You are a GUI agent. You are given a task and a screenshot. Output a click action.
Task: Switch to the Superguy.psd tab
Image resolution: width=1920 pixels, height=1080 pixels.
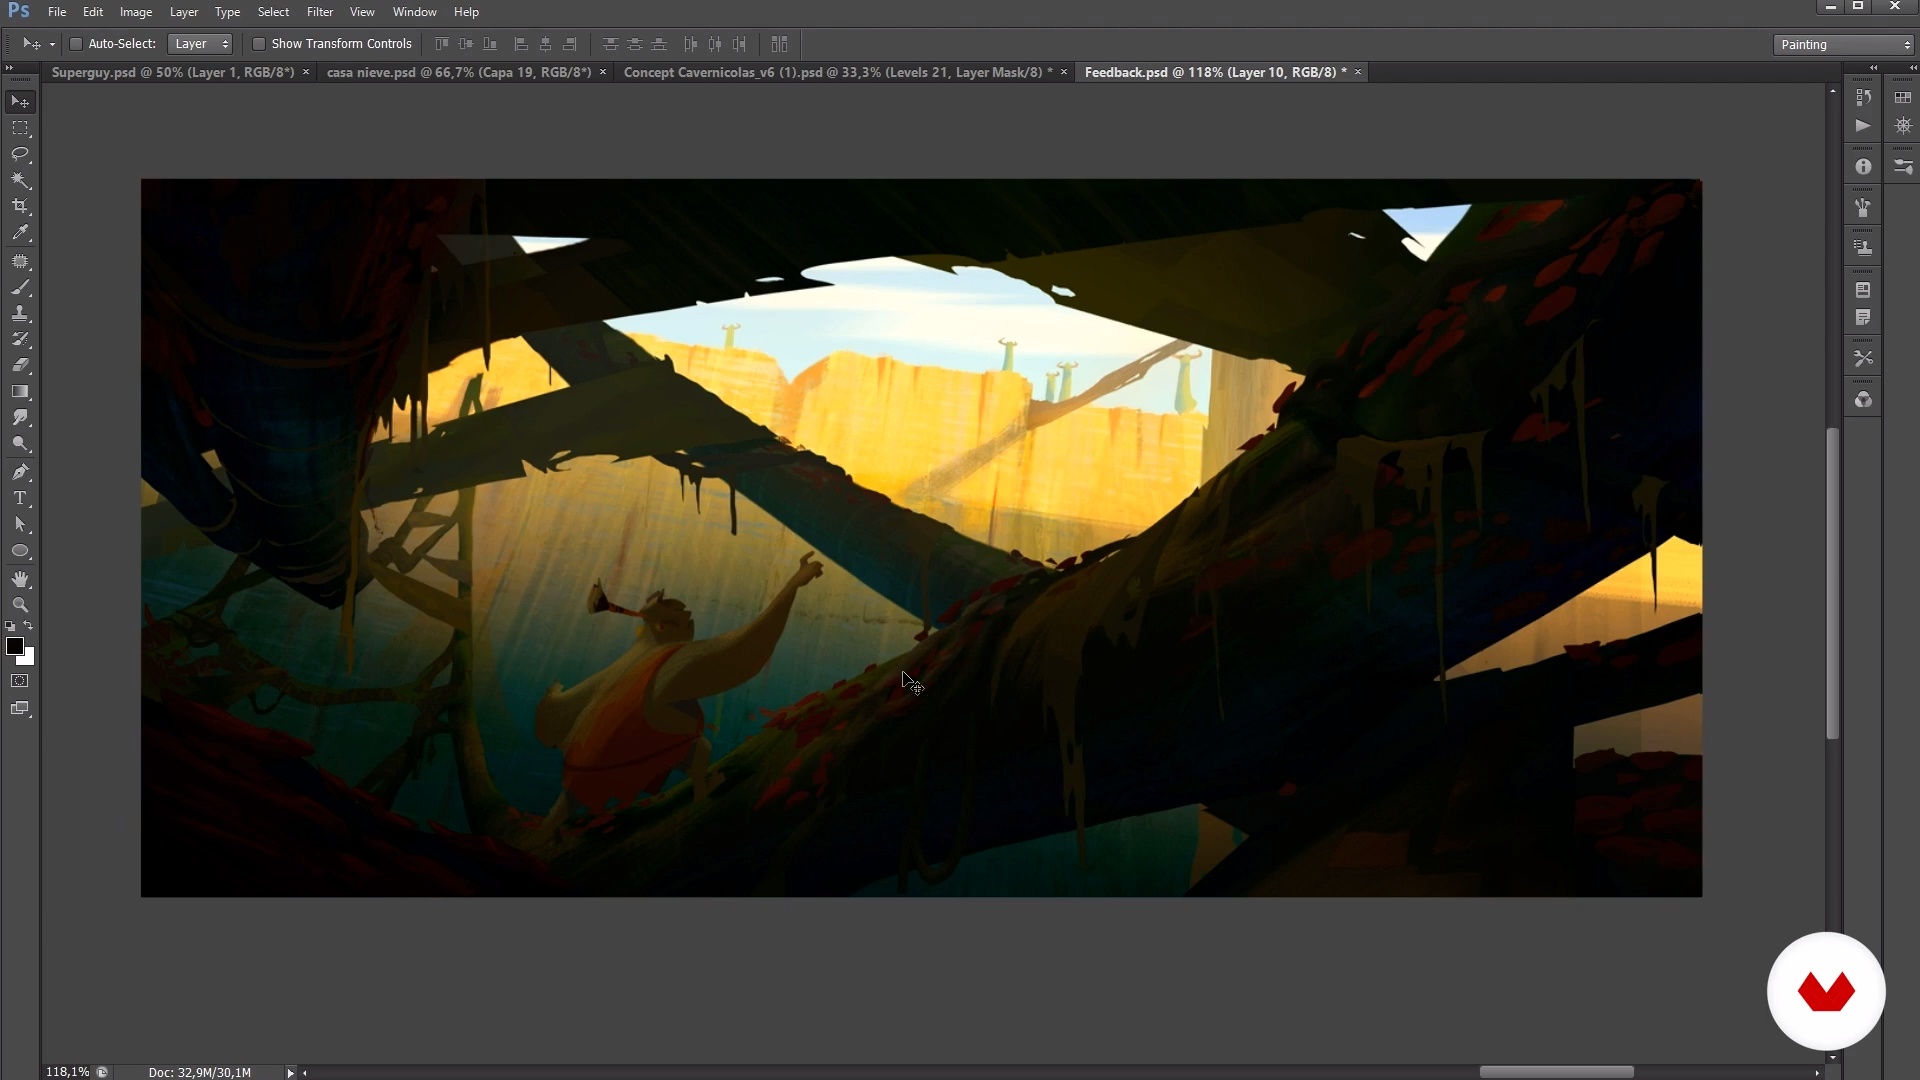click(172, 72)
